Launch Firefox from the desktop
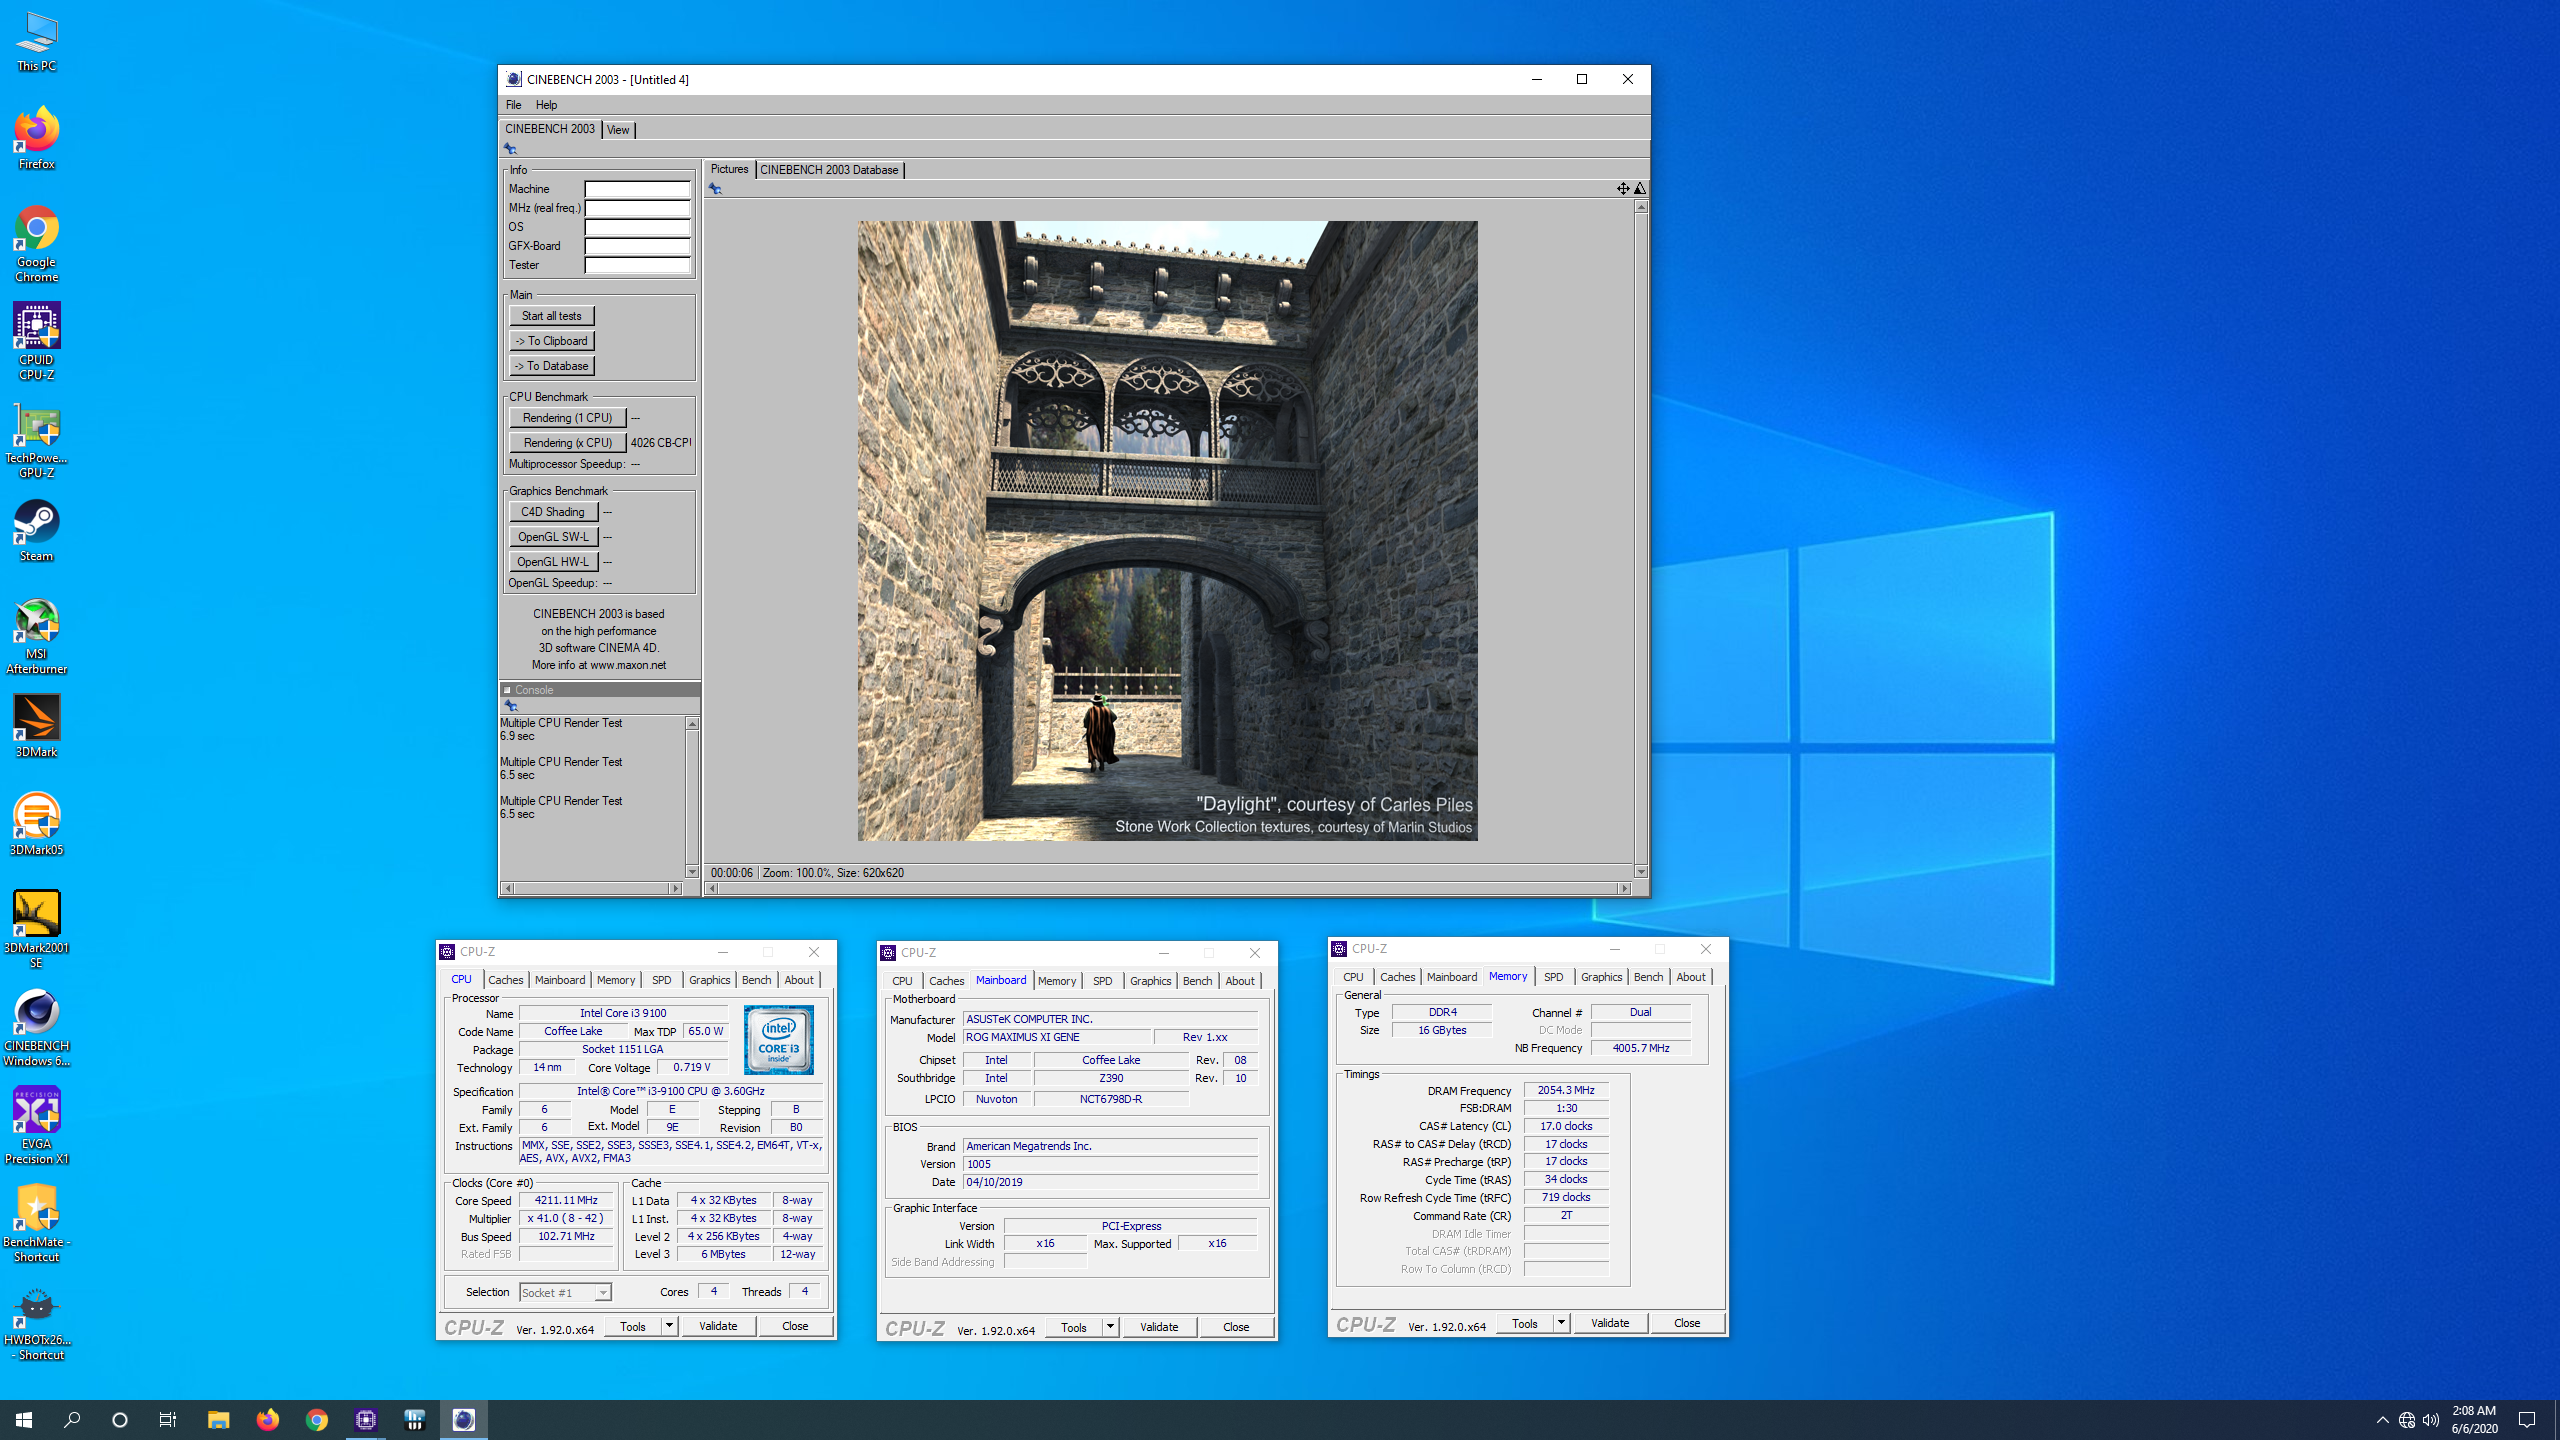The height and width of the screenshot is (1440, 2560). coord(36,138)
